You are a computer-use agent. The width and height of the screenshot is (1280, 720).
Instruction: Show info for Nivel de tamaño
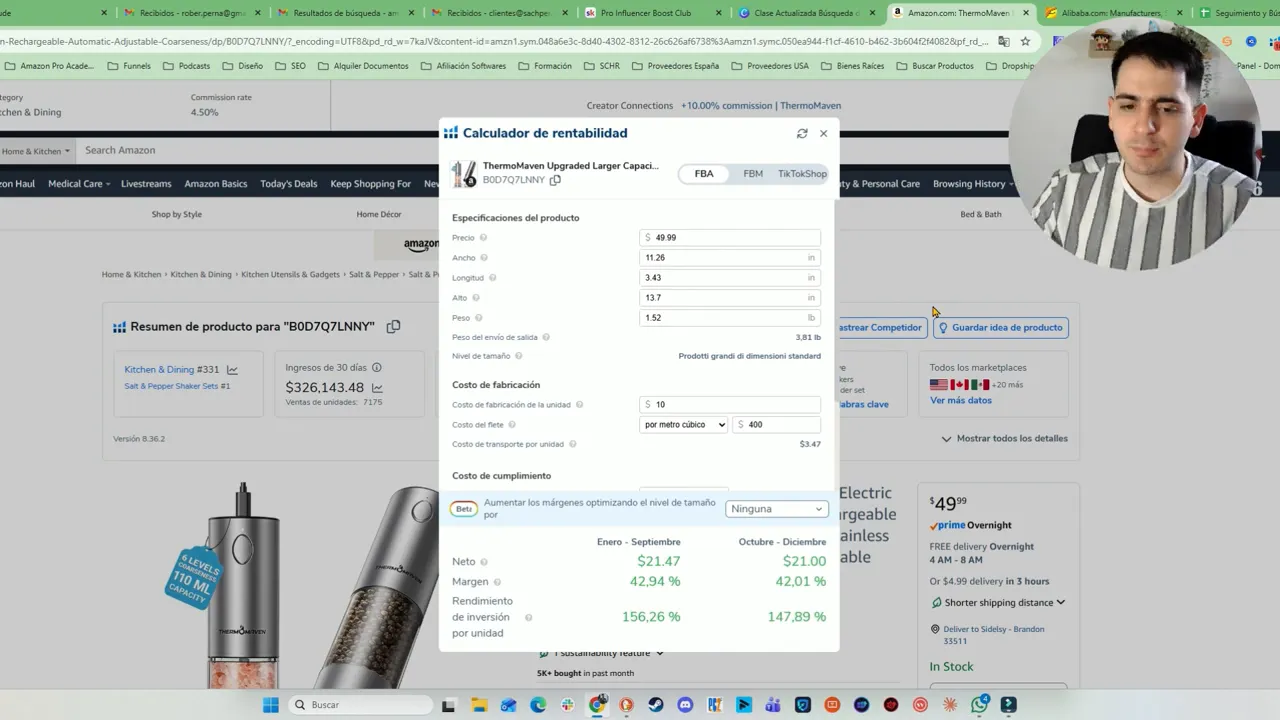[518, 356]
